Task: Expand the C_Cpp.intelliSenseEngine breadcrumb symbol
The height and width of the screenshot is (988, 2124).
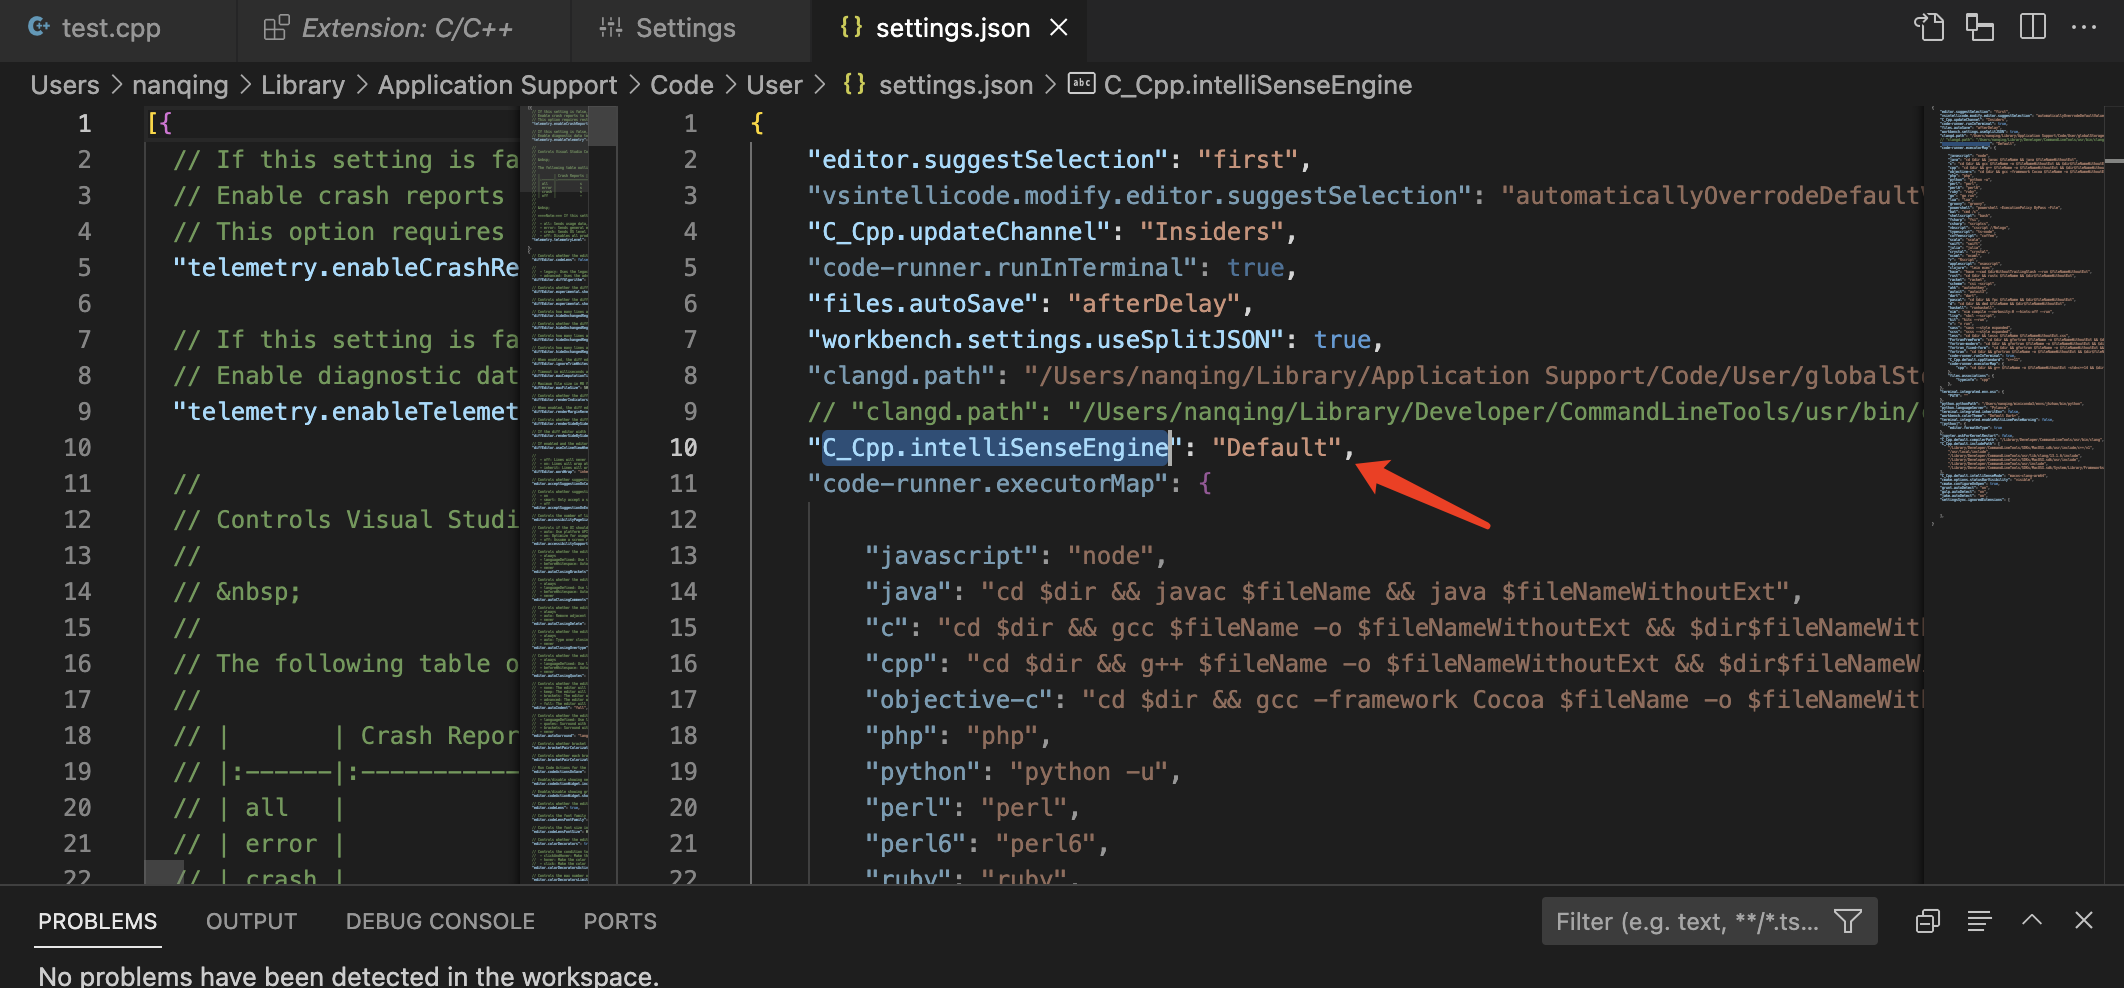Action: pos(1257,85)
